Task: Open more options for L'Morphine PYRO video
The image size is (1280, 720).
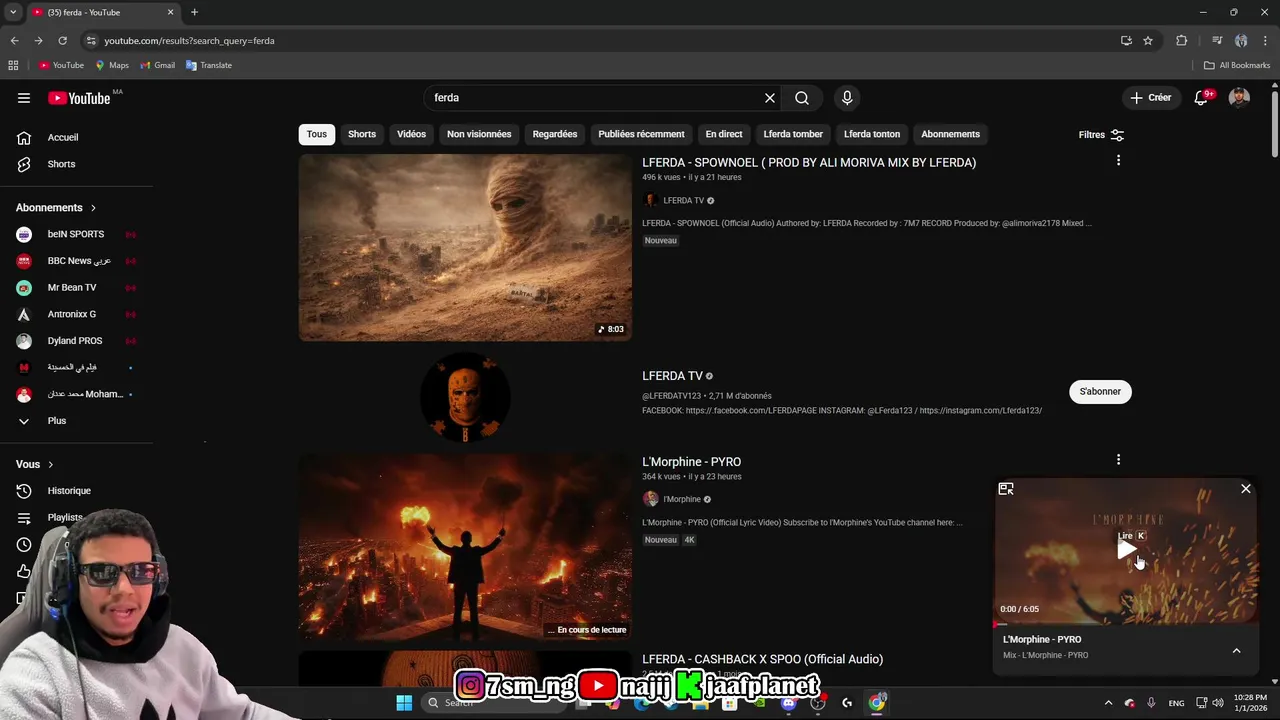Action: [x=1118, y=460]
